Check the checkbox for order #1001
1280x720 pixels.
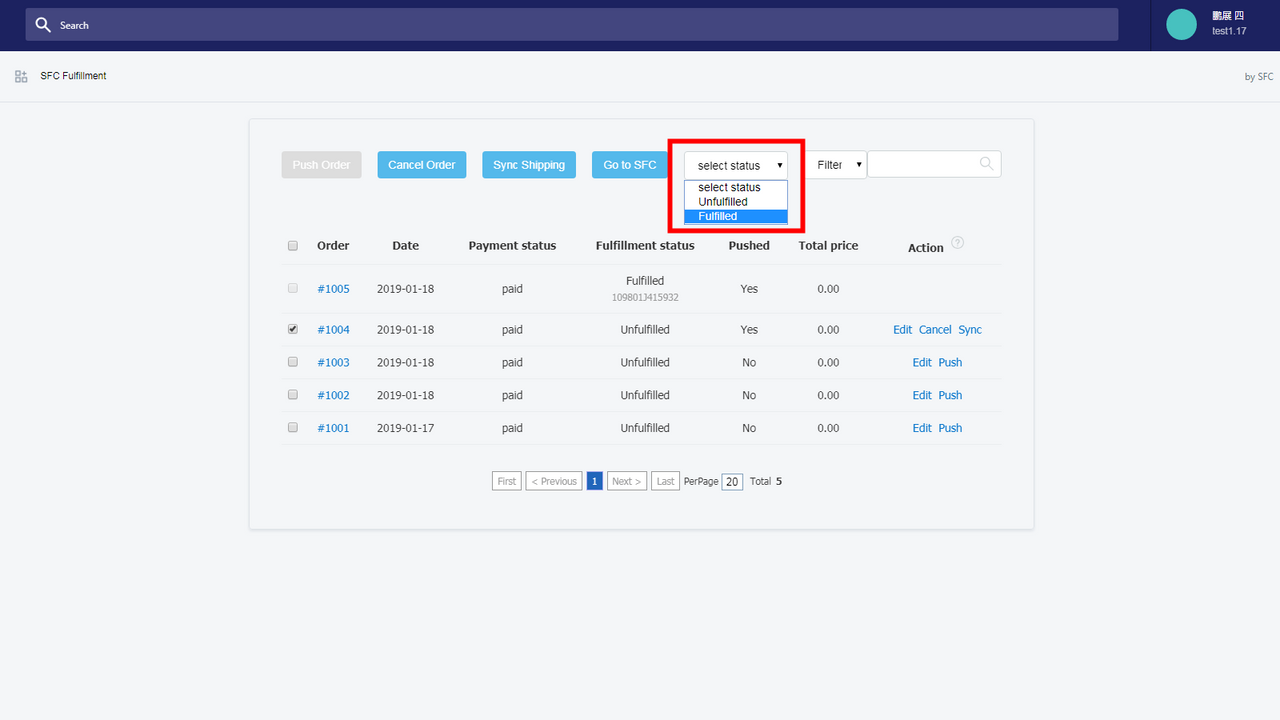(293, 428)
